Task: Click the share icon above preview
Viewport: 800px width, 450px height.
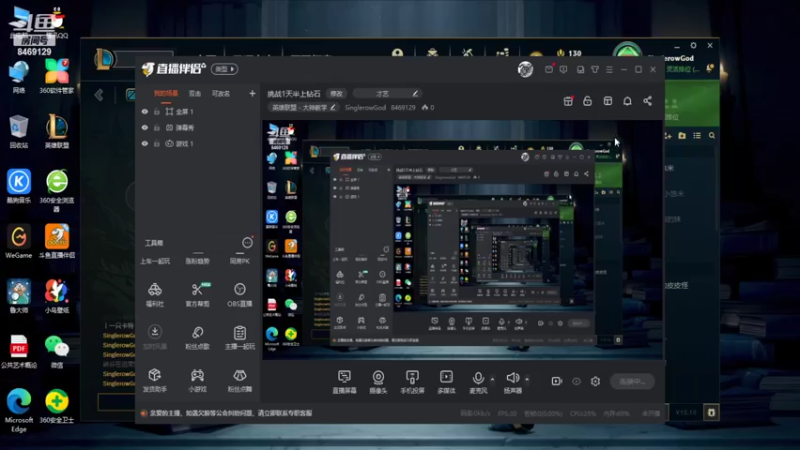Action: click(647, 101)
